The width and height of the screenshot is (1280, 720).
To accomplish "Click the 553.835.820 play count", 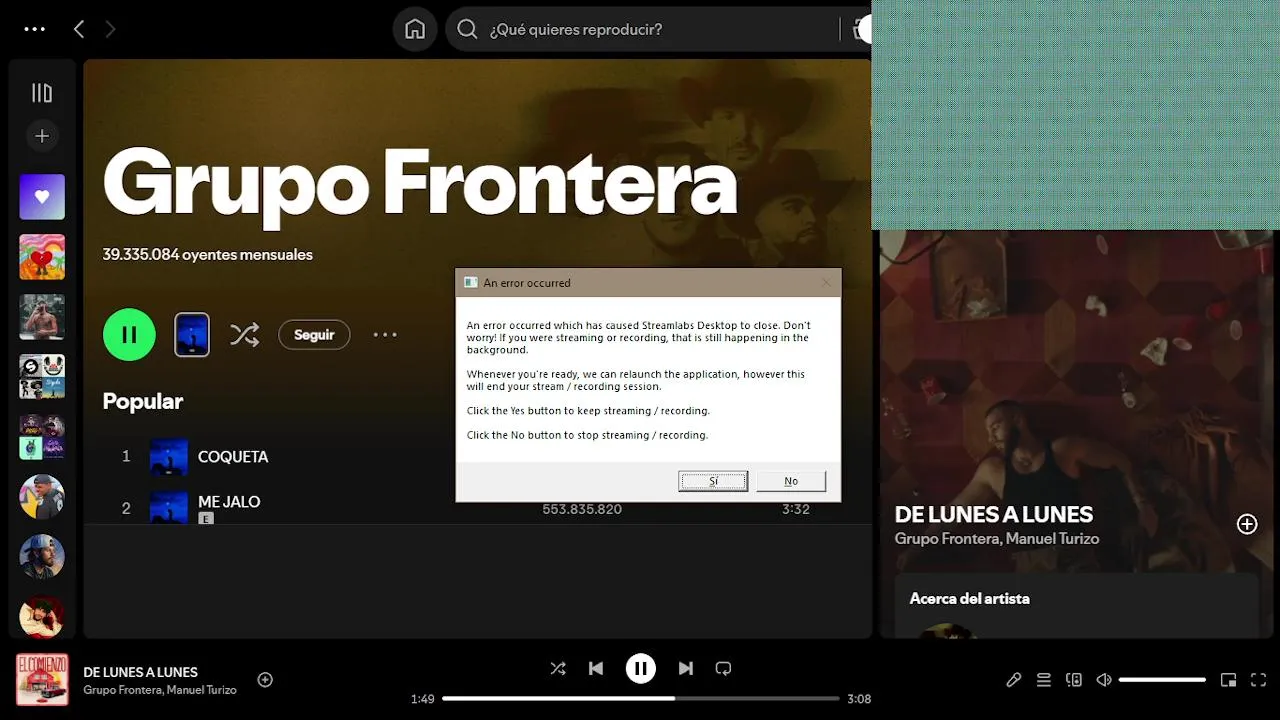I will (x=582, y=509).
